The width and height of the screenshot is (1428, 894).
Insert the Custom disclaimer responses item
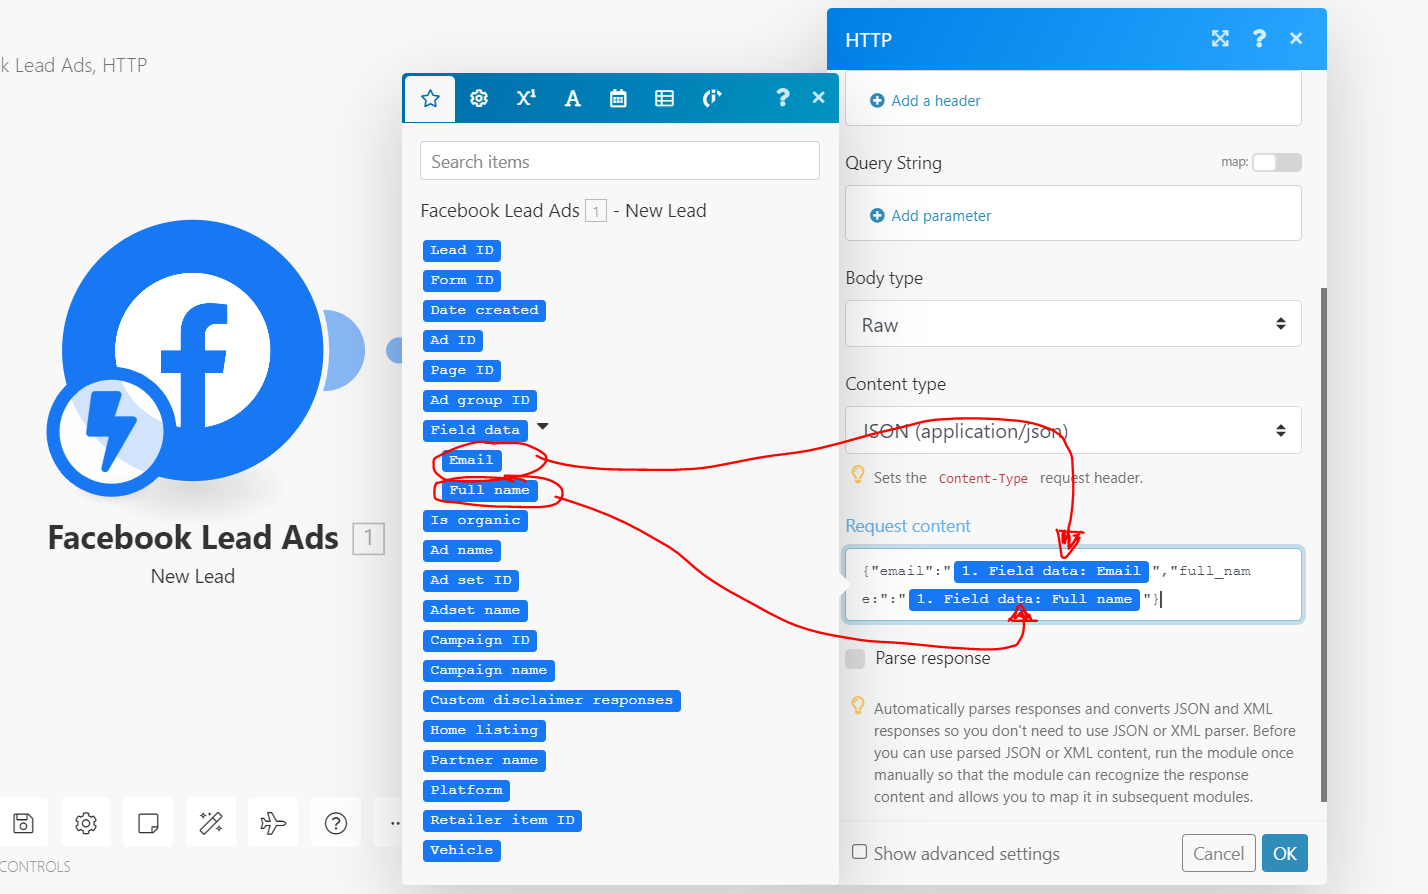551,701
